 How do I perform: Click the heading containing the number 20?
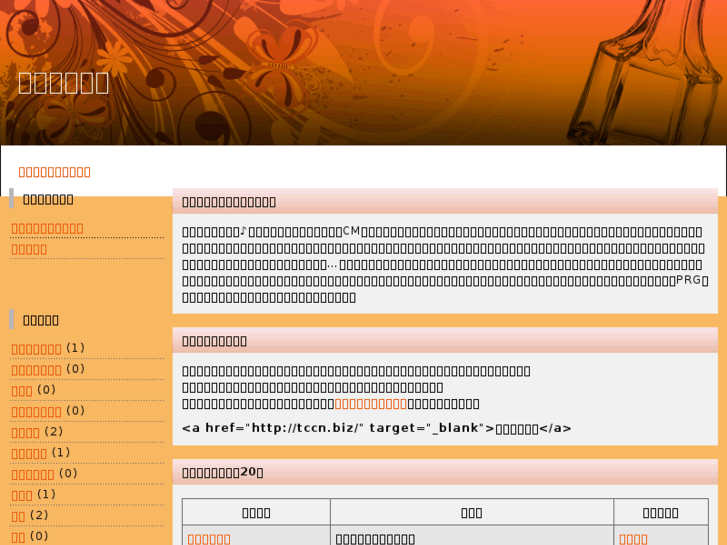[223, 473]
